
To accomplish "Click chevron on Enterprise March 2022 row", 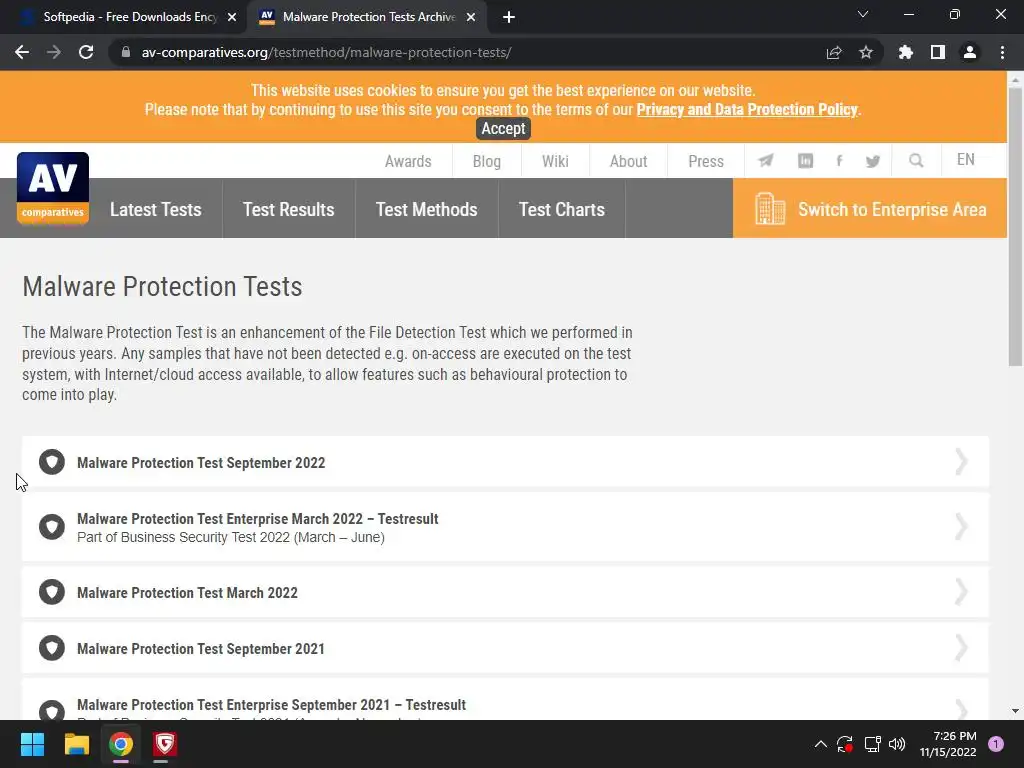I will (961, 526).
